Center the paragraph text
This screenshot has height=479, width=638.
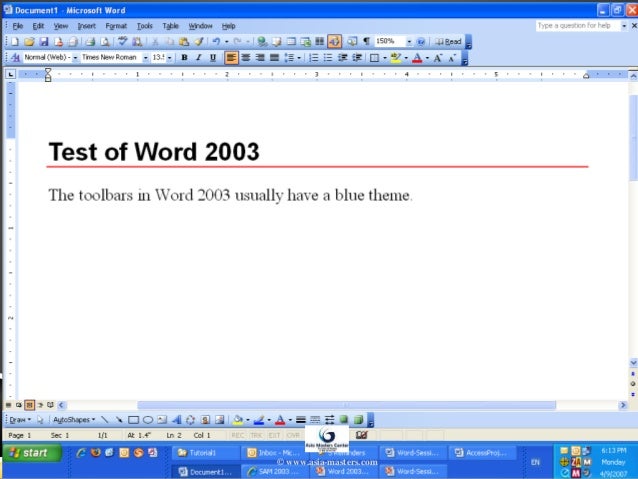245,58
